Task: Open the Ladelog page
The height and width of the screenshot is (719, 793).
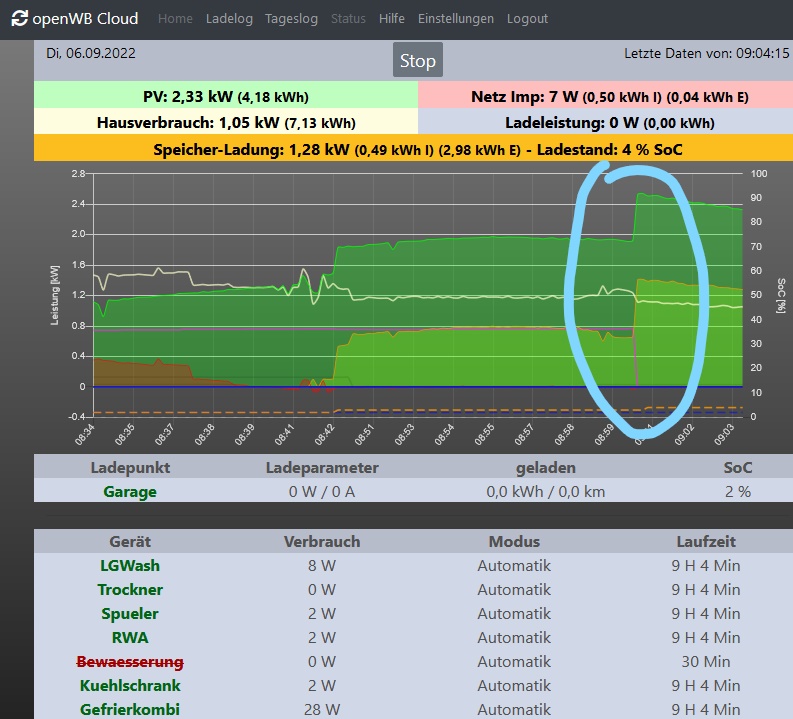Action: point(229,18)
